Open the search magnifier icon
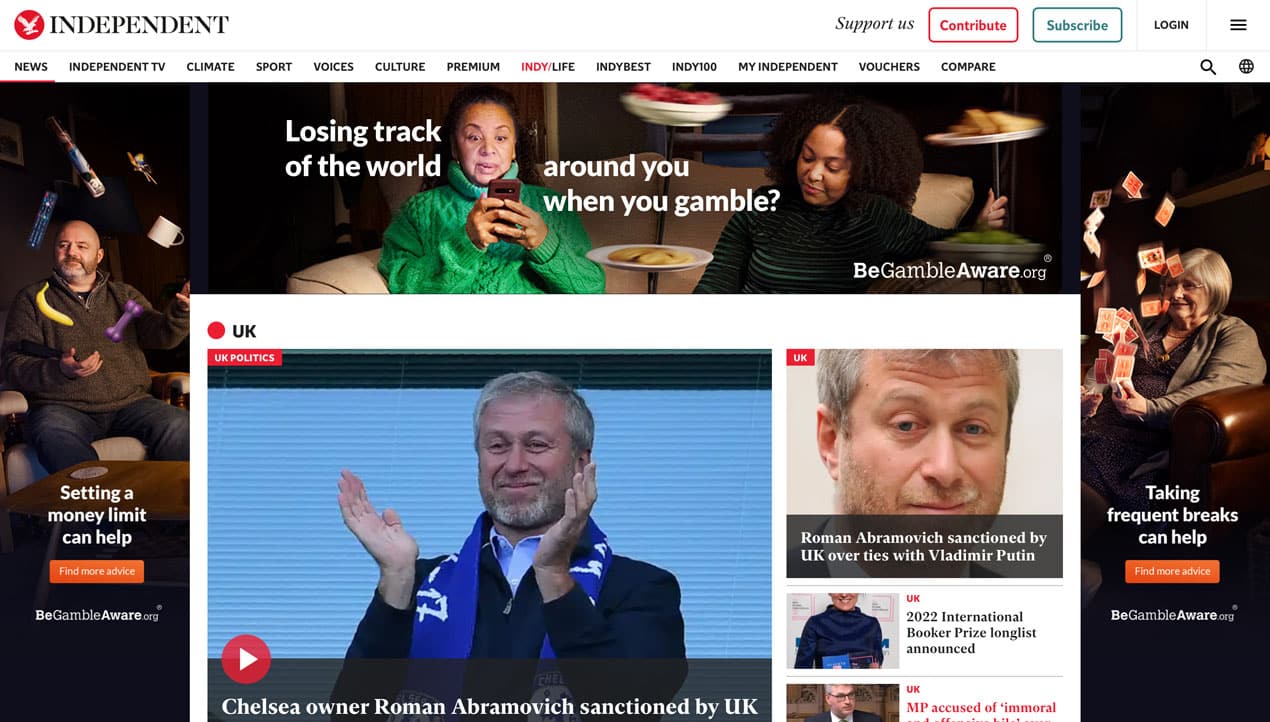The width and height of the screenshot is (1270, 722). point(1208,67)
